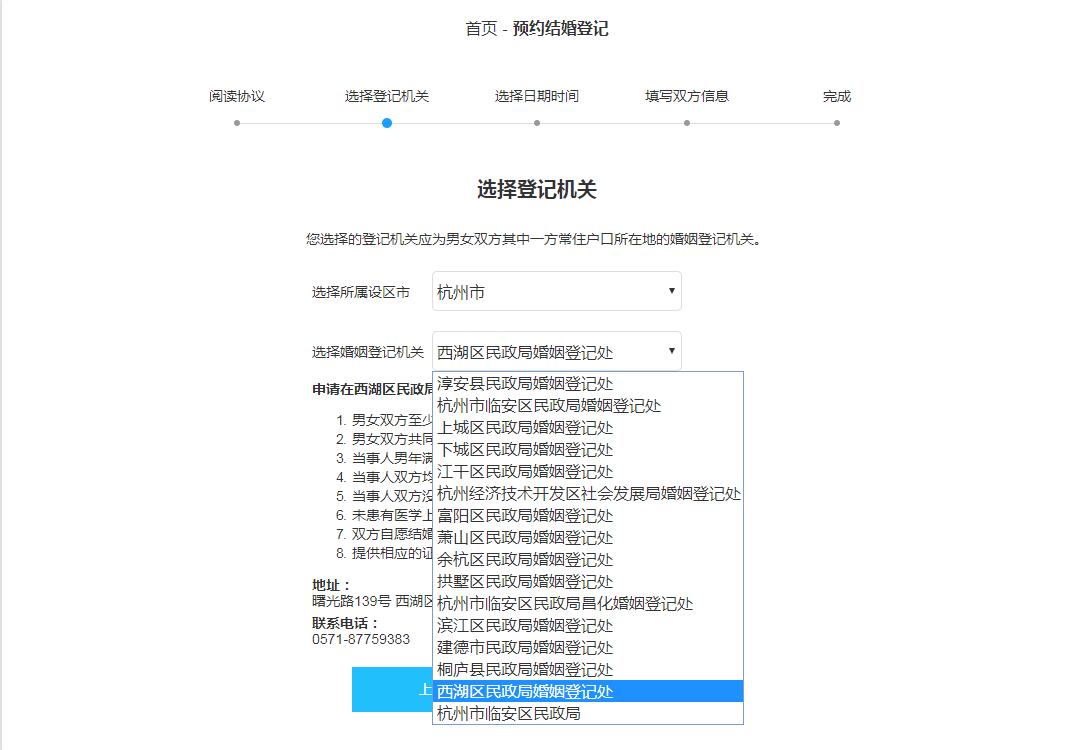Select 桐庐县民政局婚姻登记处 option
The image size is (1070, 750).
coord(588,669)
